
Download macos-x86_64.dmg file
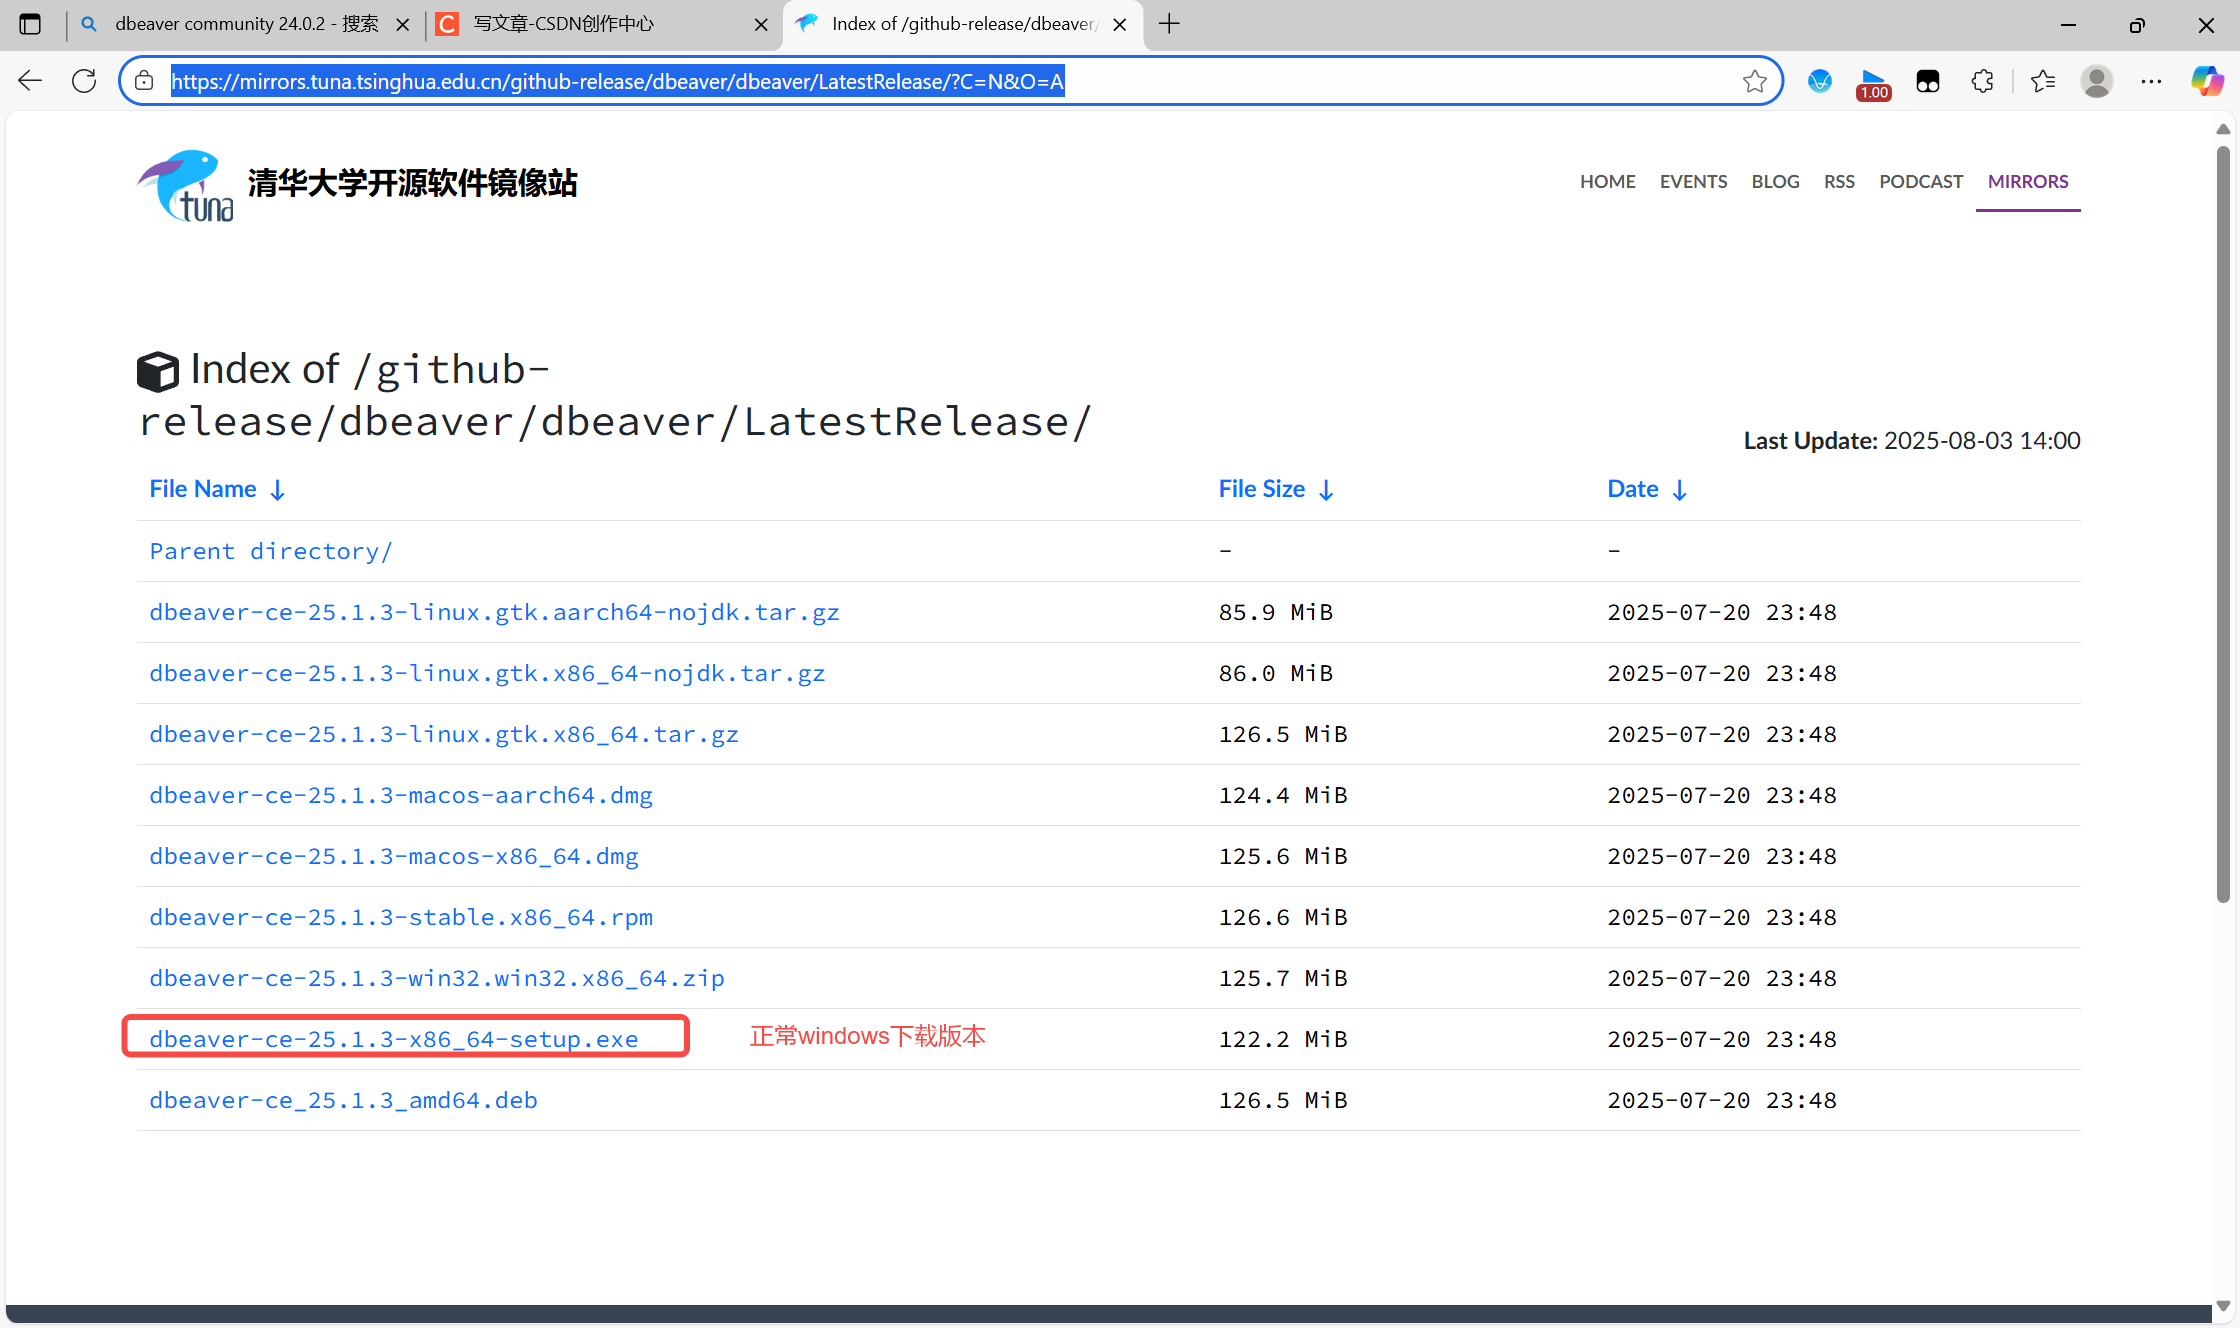[x=394, y=856]
